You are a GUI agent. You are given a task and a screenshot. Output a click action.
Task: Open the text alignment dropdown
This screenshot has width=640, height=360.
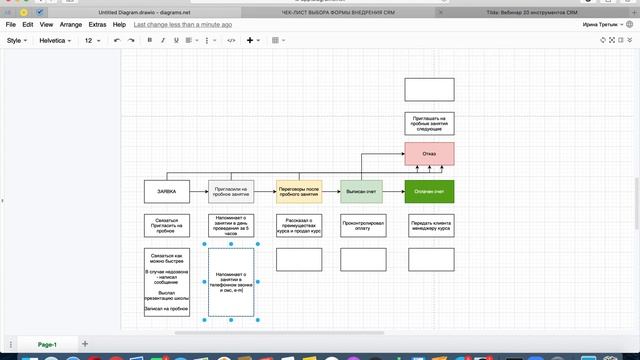191,40
